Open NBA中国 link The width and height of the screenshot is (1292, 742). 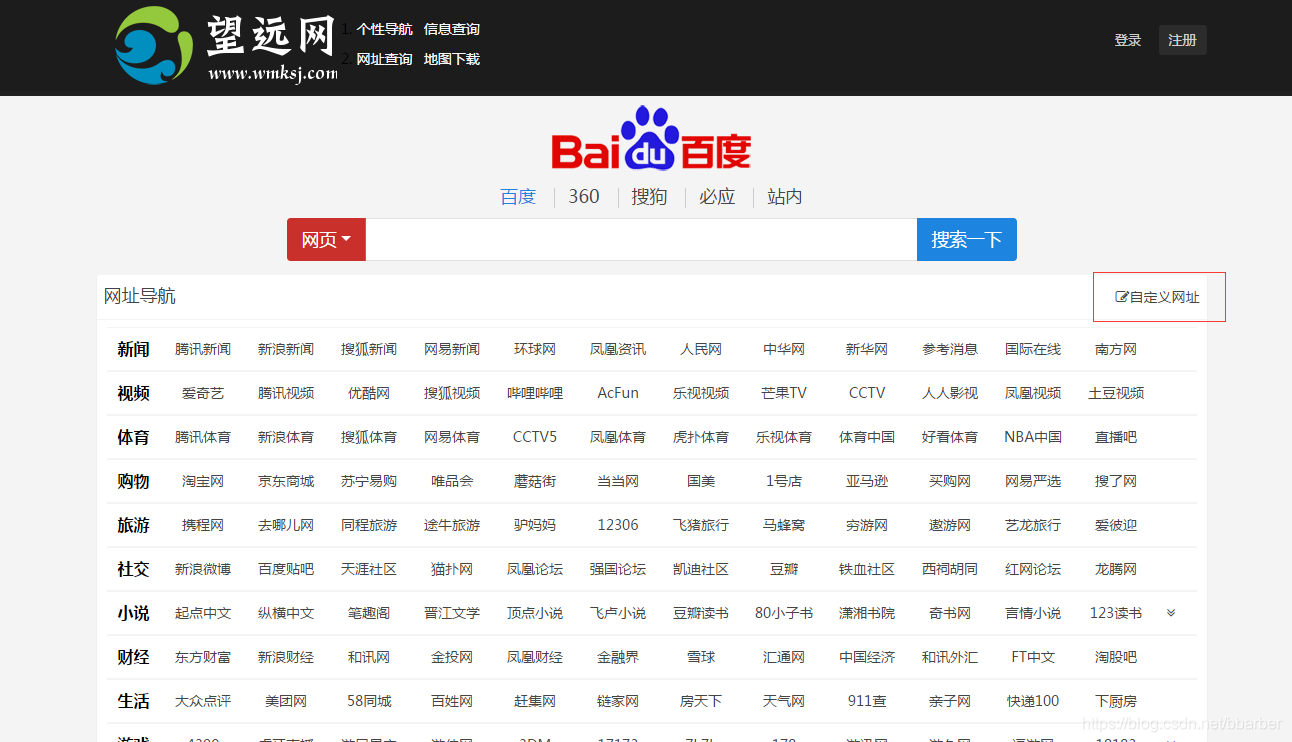point(1033,437)
